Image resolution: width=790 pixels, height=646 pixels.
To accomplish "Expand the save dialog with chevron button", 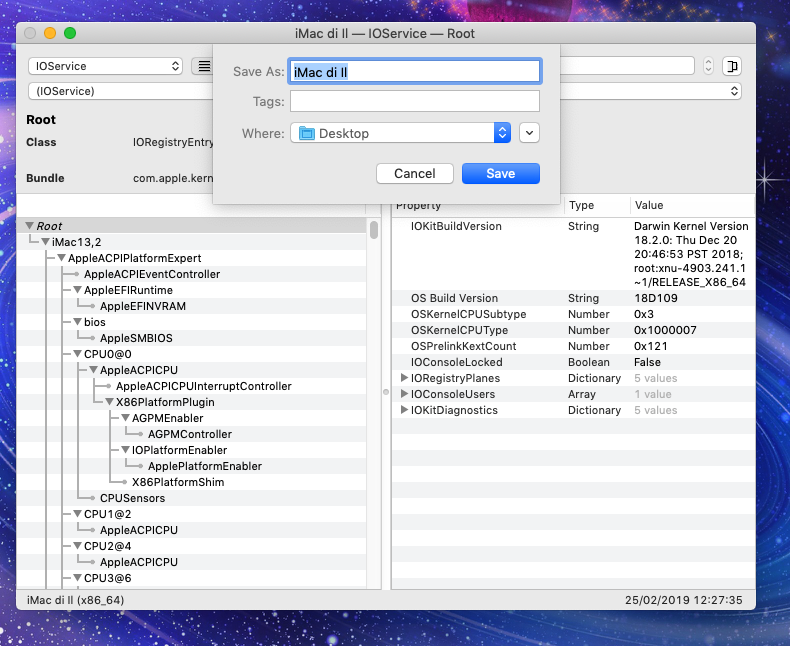I will [529, 133].
